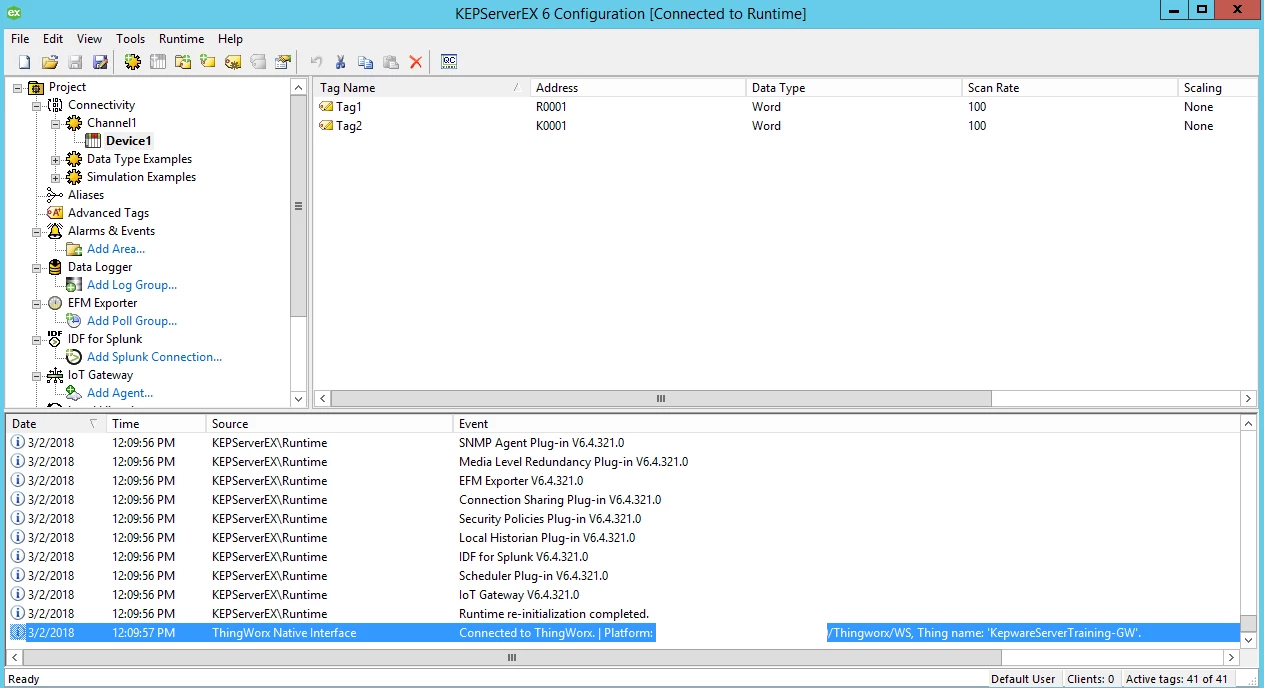
Task: Sort event log by Date column
Action: pos(55,424)
